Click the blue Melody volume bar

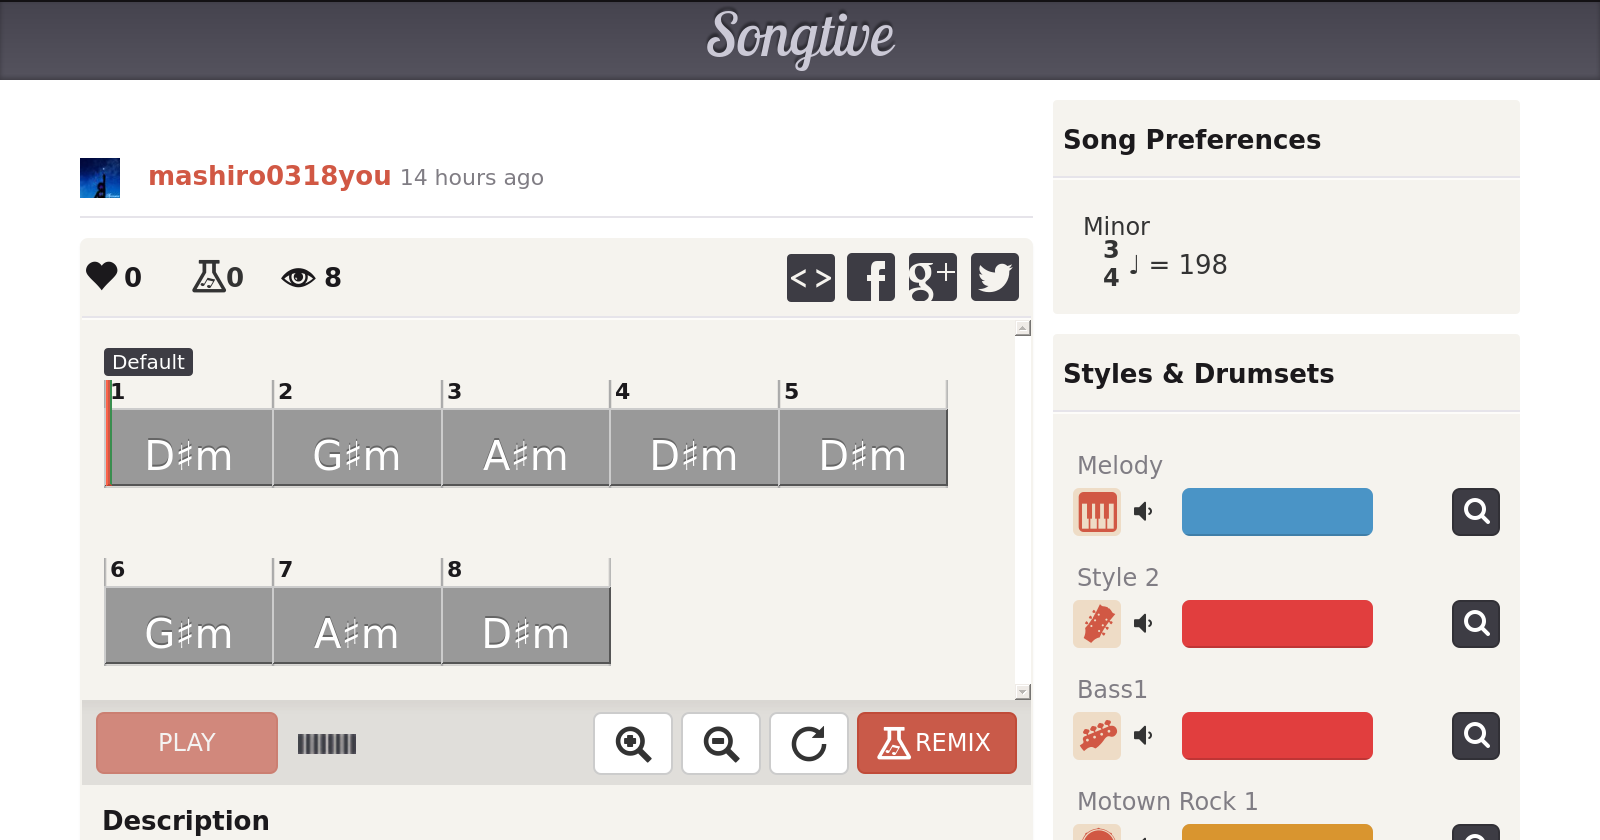[x=1277, y=512]
